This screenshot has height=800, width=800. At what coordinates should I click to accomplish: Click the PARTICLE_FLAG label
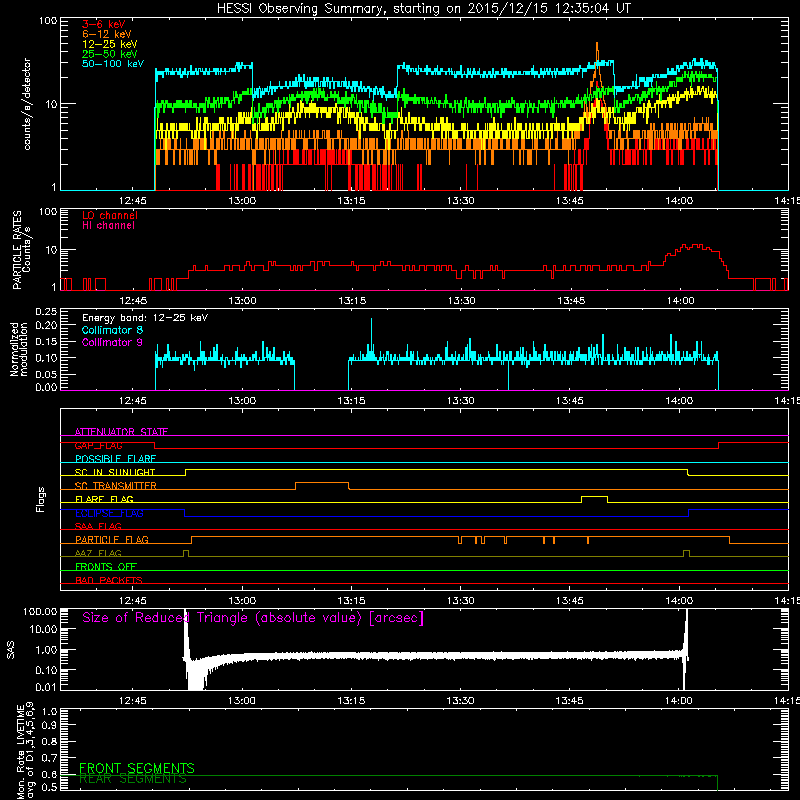pyautogui.click(x=112, y=539)
